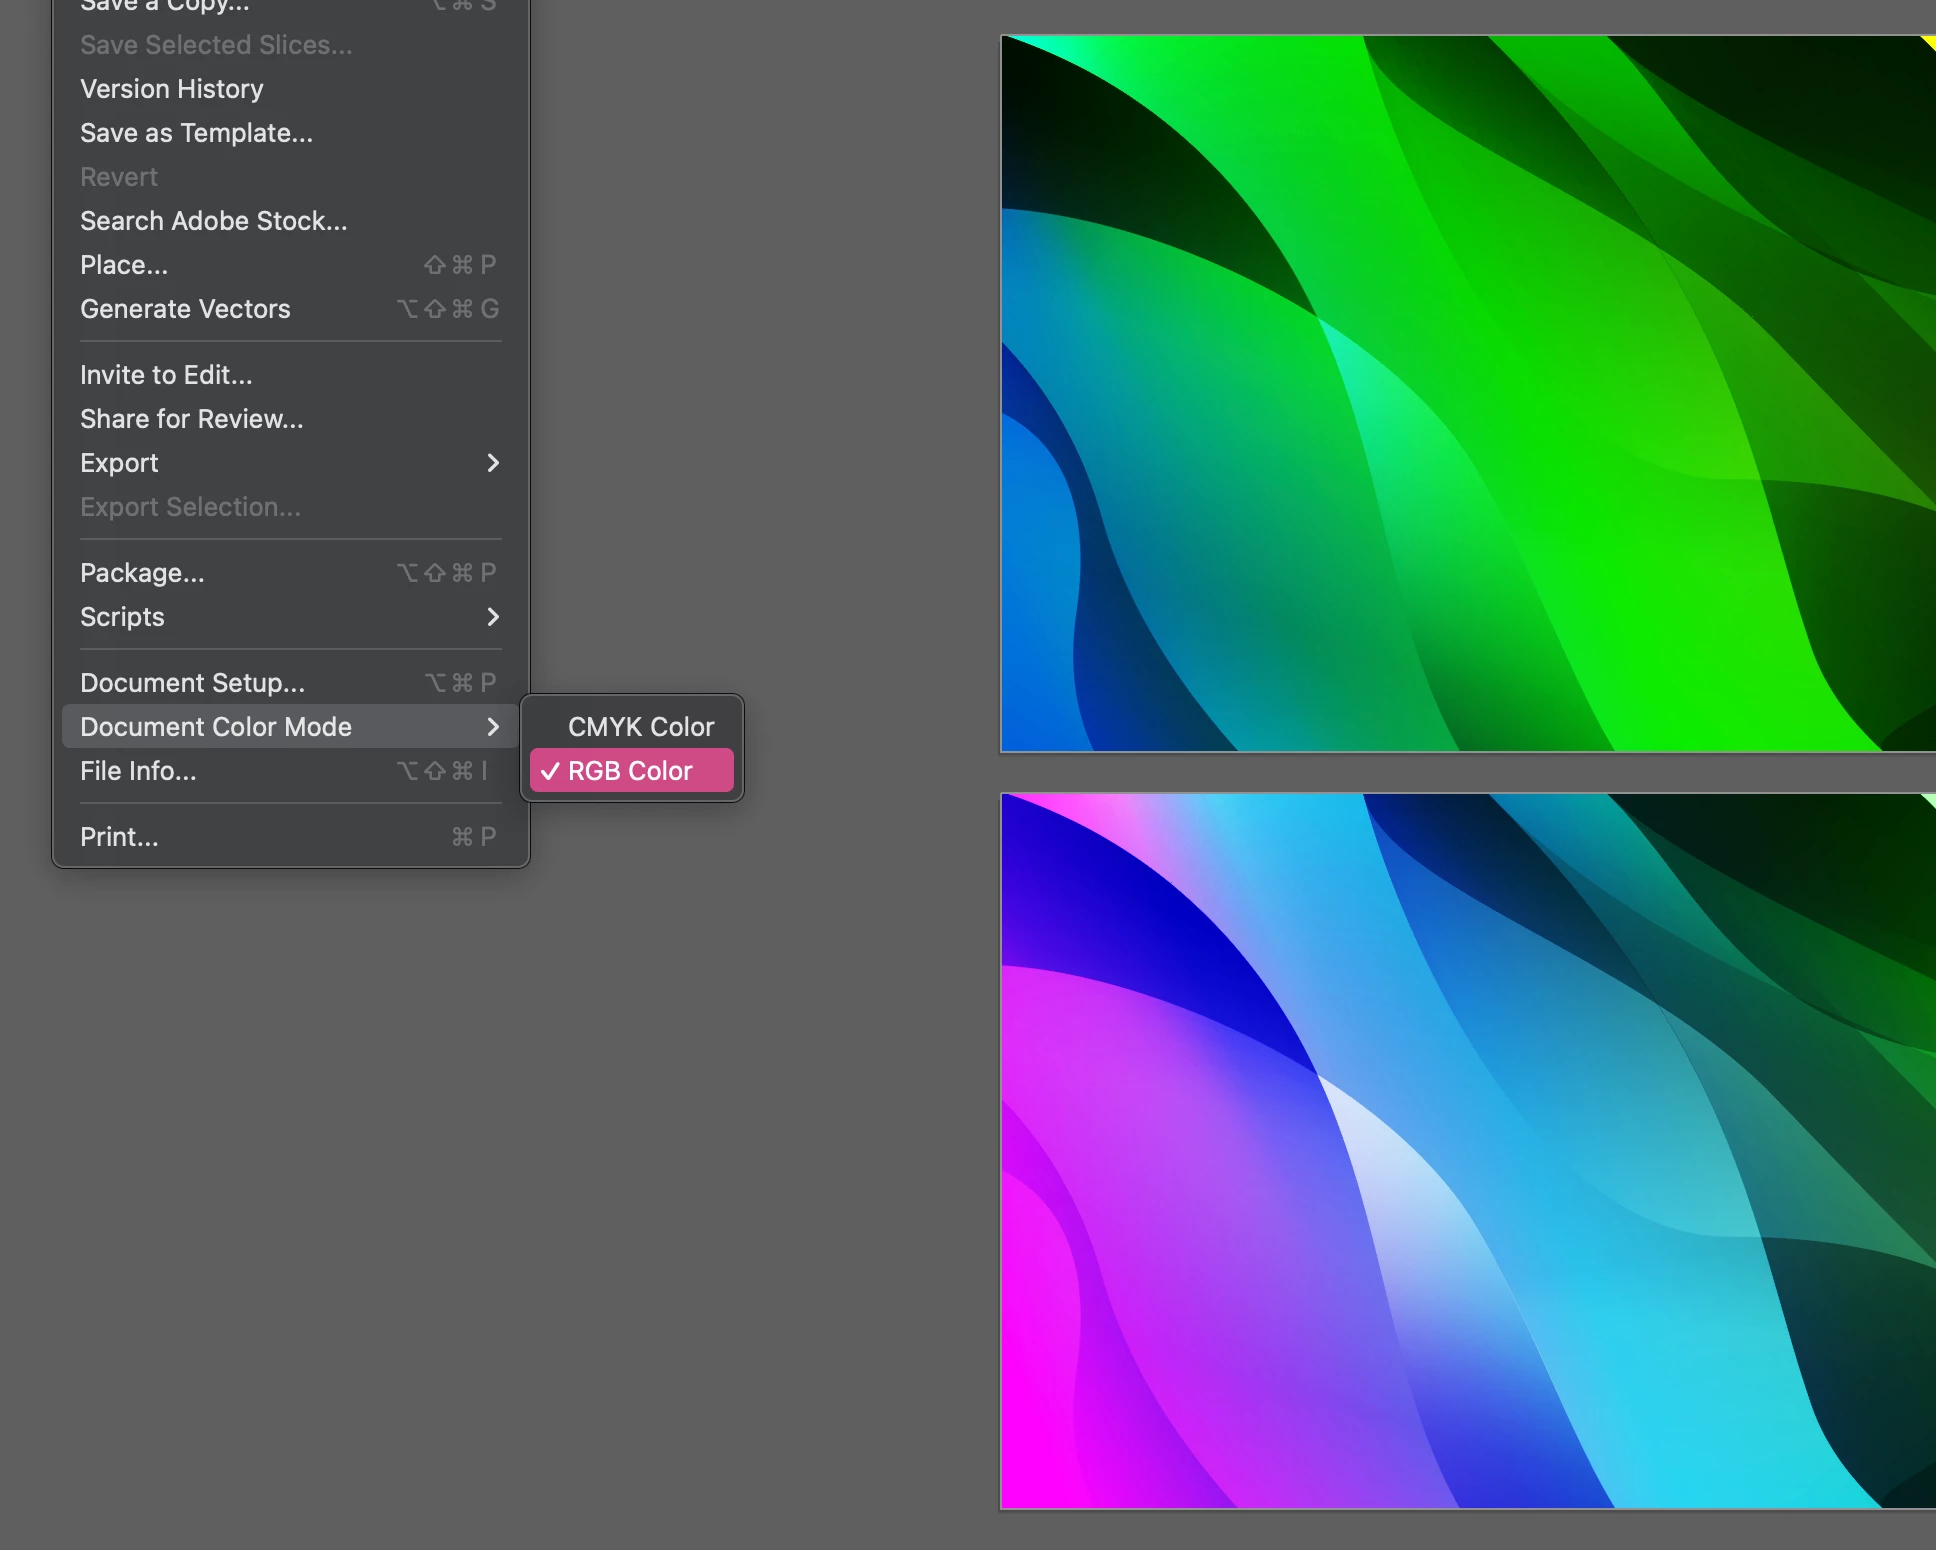Open Version History
The image size is (1936, 1550).
[172, 89]
